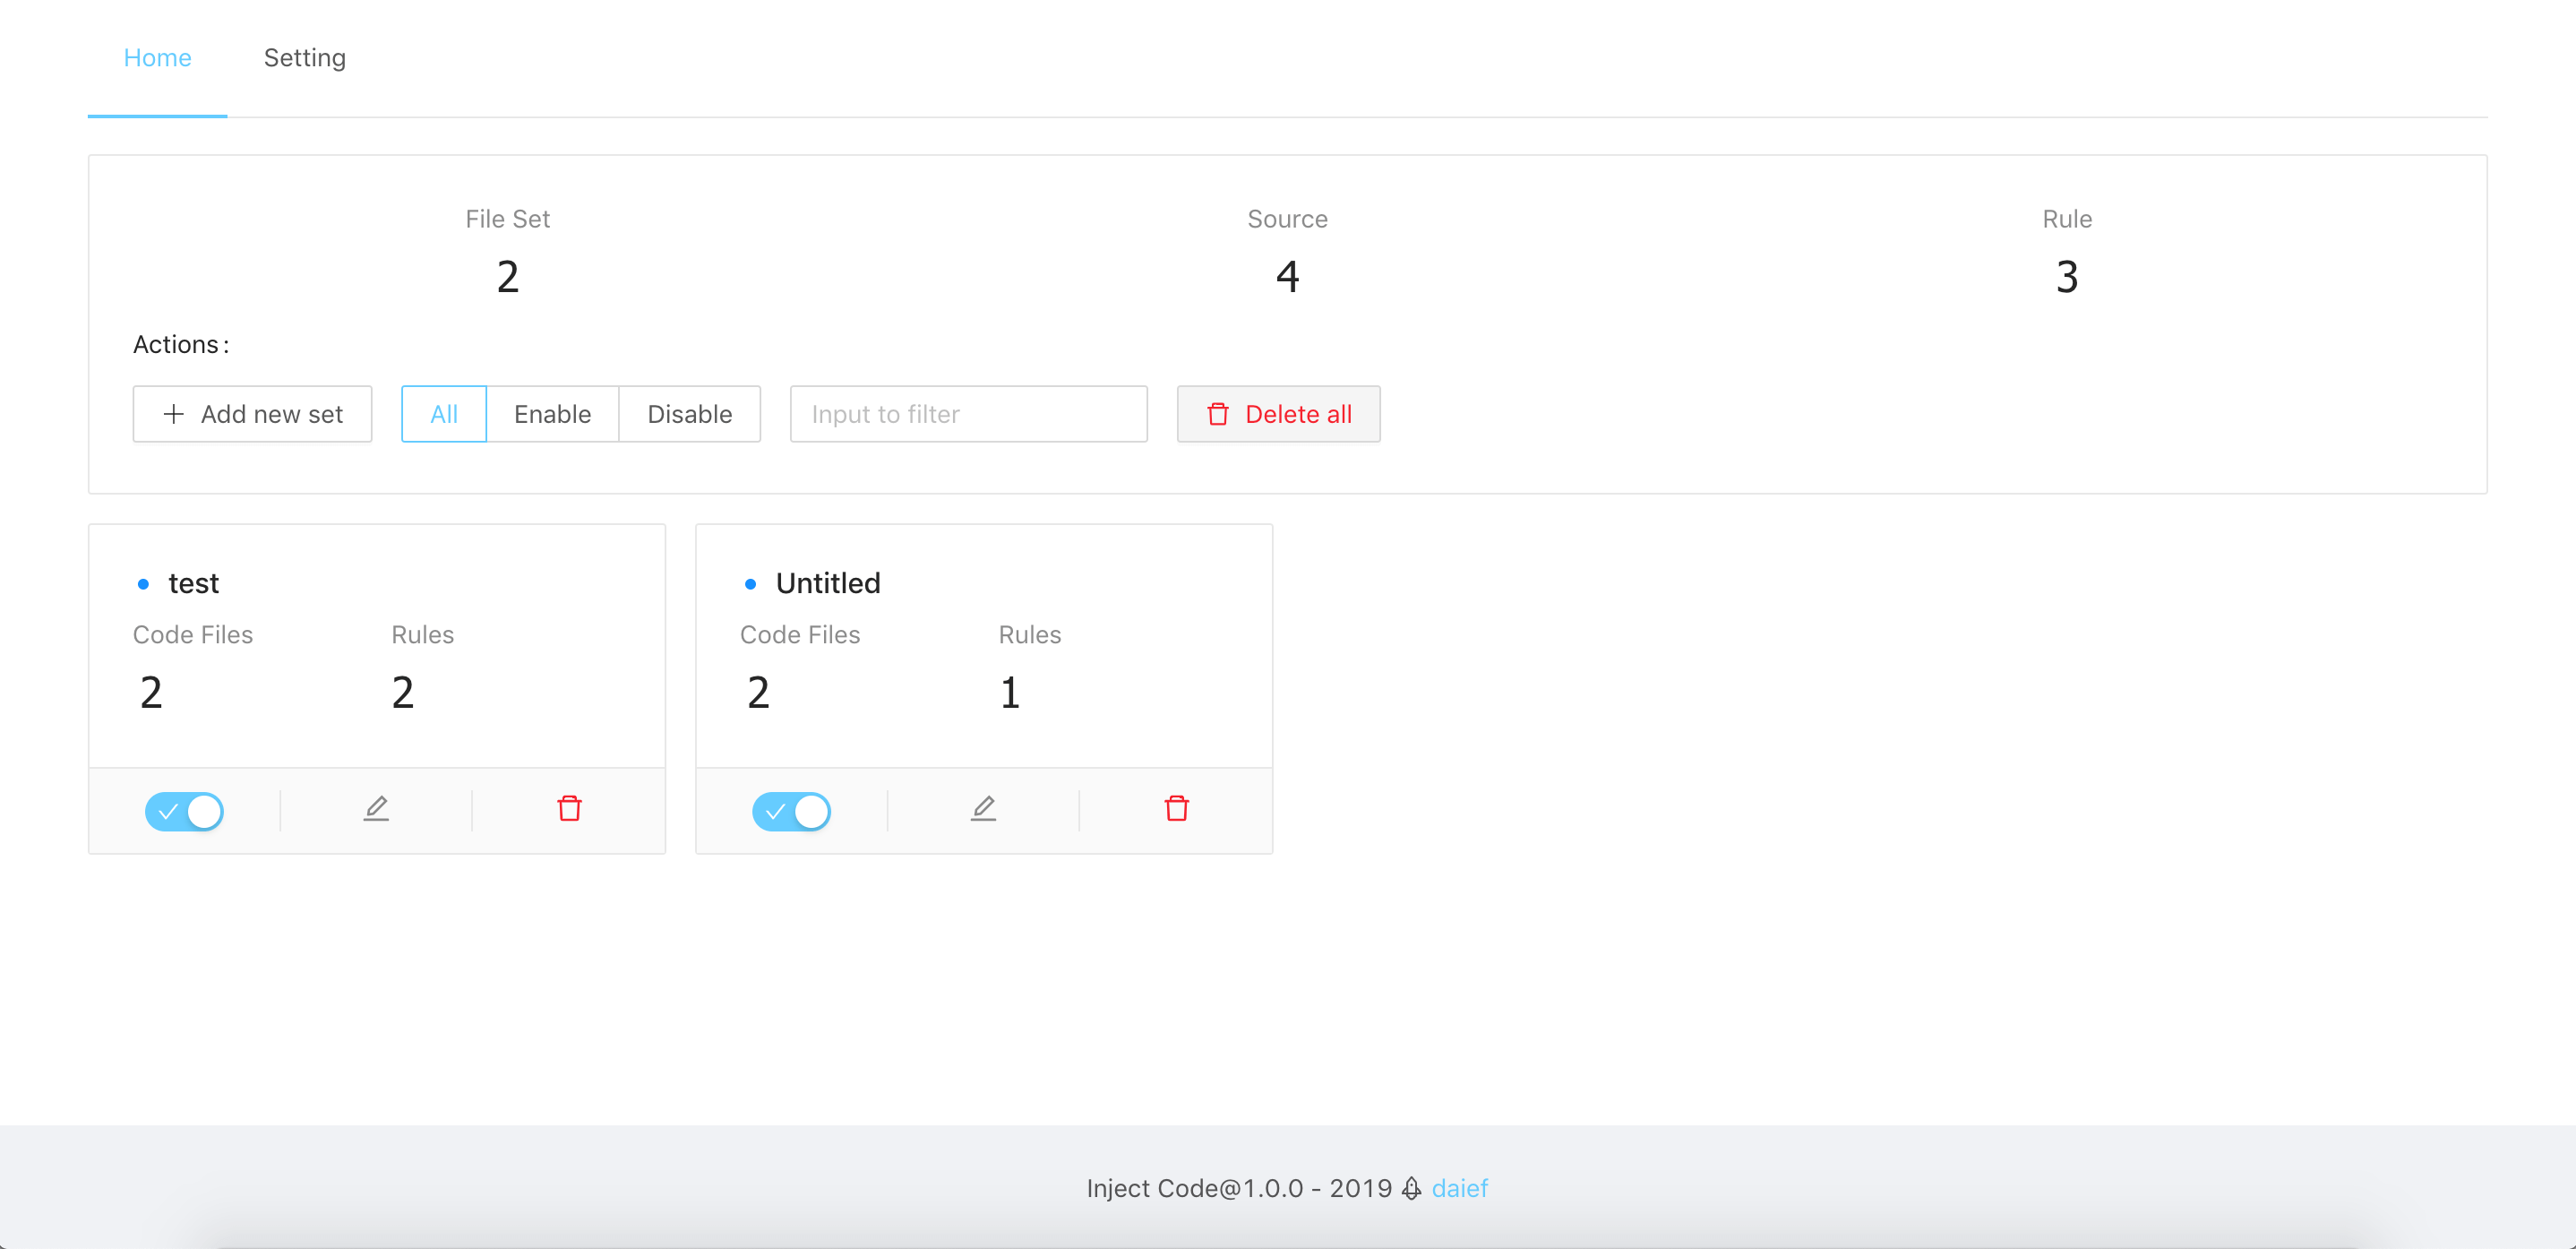The width and height of the screenshot is (2576, 1249).
Task: Open the Home tab
Action: [157, 58]
